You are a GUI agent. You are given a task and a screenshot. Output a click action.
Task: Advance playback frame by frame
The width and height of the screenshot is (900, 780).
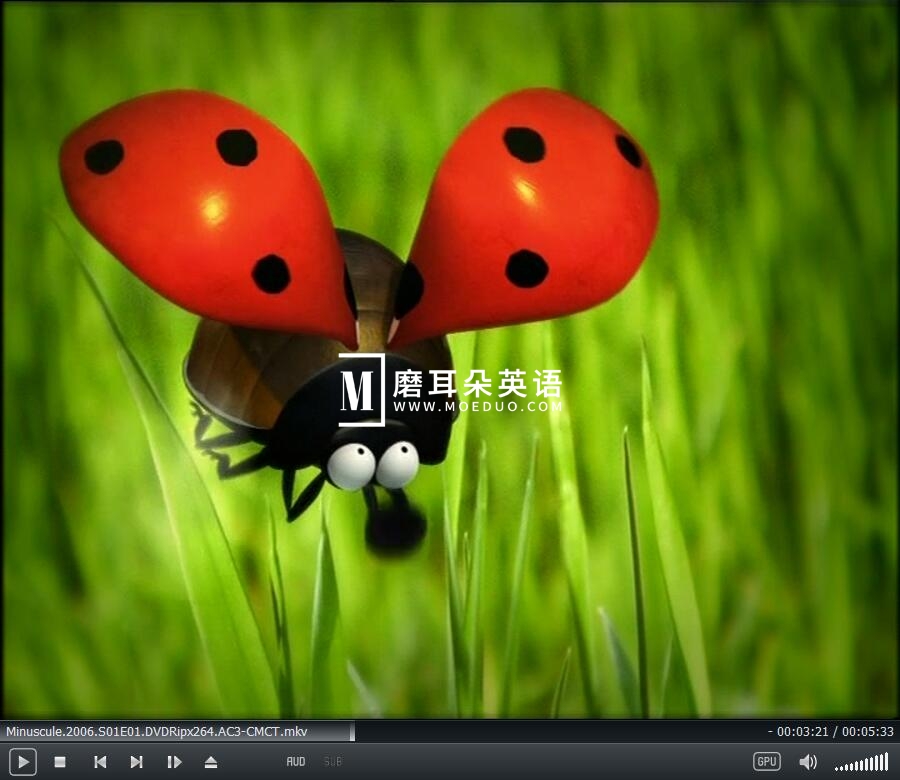click(175, 761)
